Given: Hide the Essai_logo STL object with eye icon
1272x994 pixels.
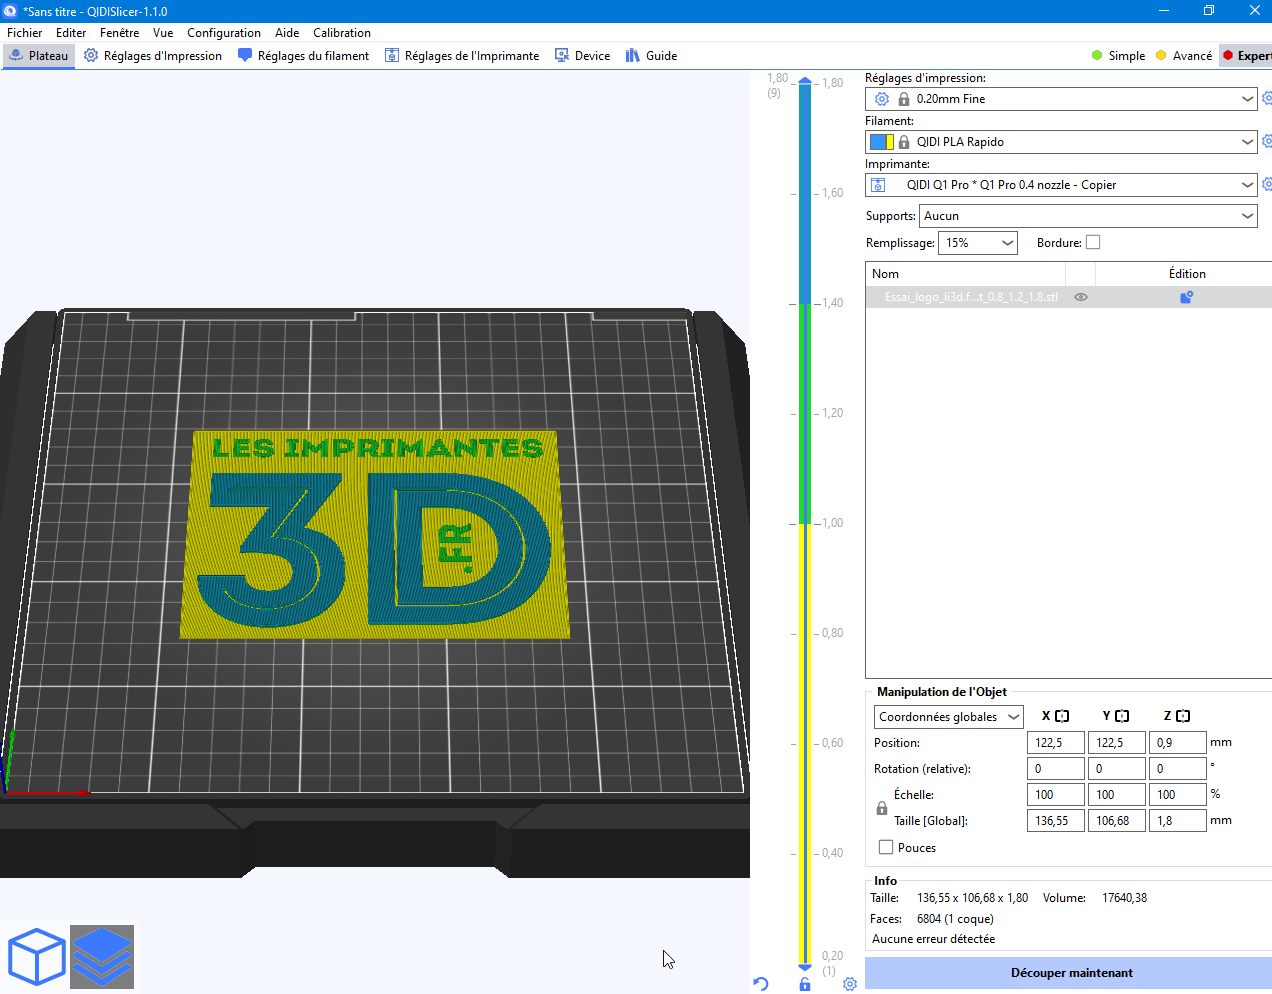Looking at the screenshot, I should tap(1081, 297).
